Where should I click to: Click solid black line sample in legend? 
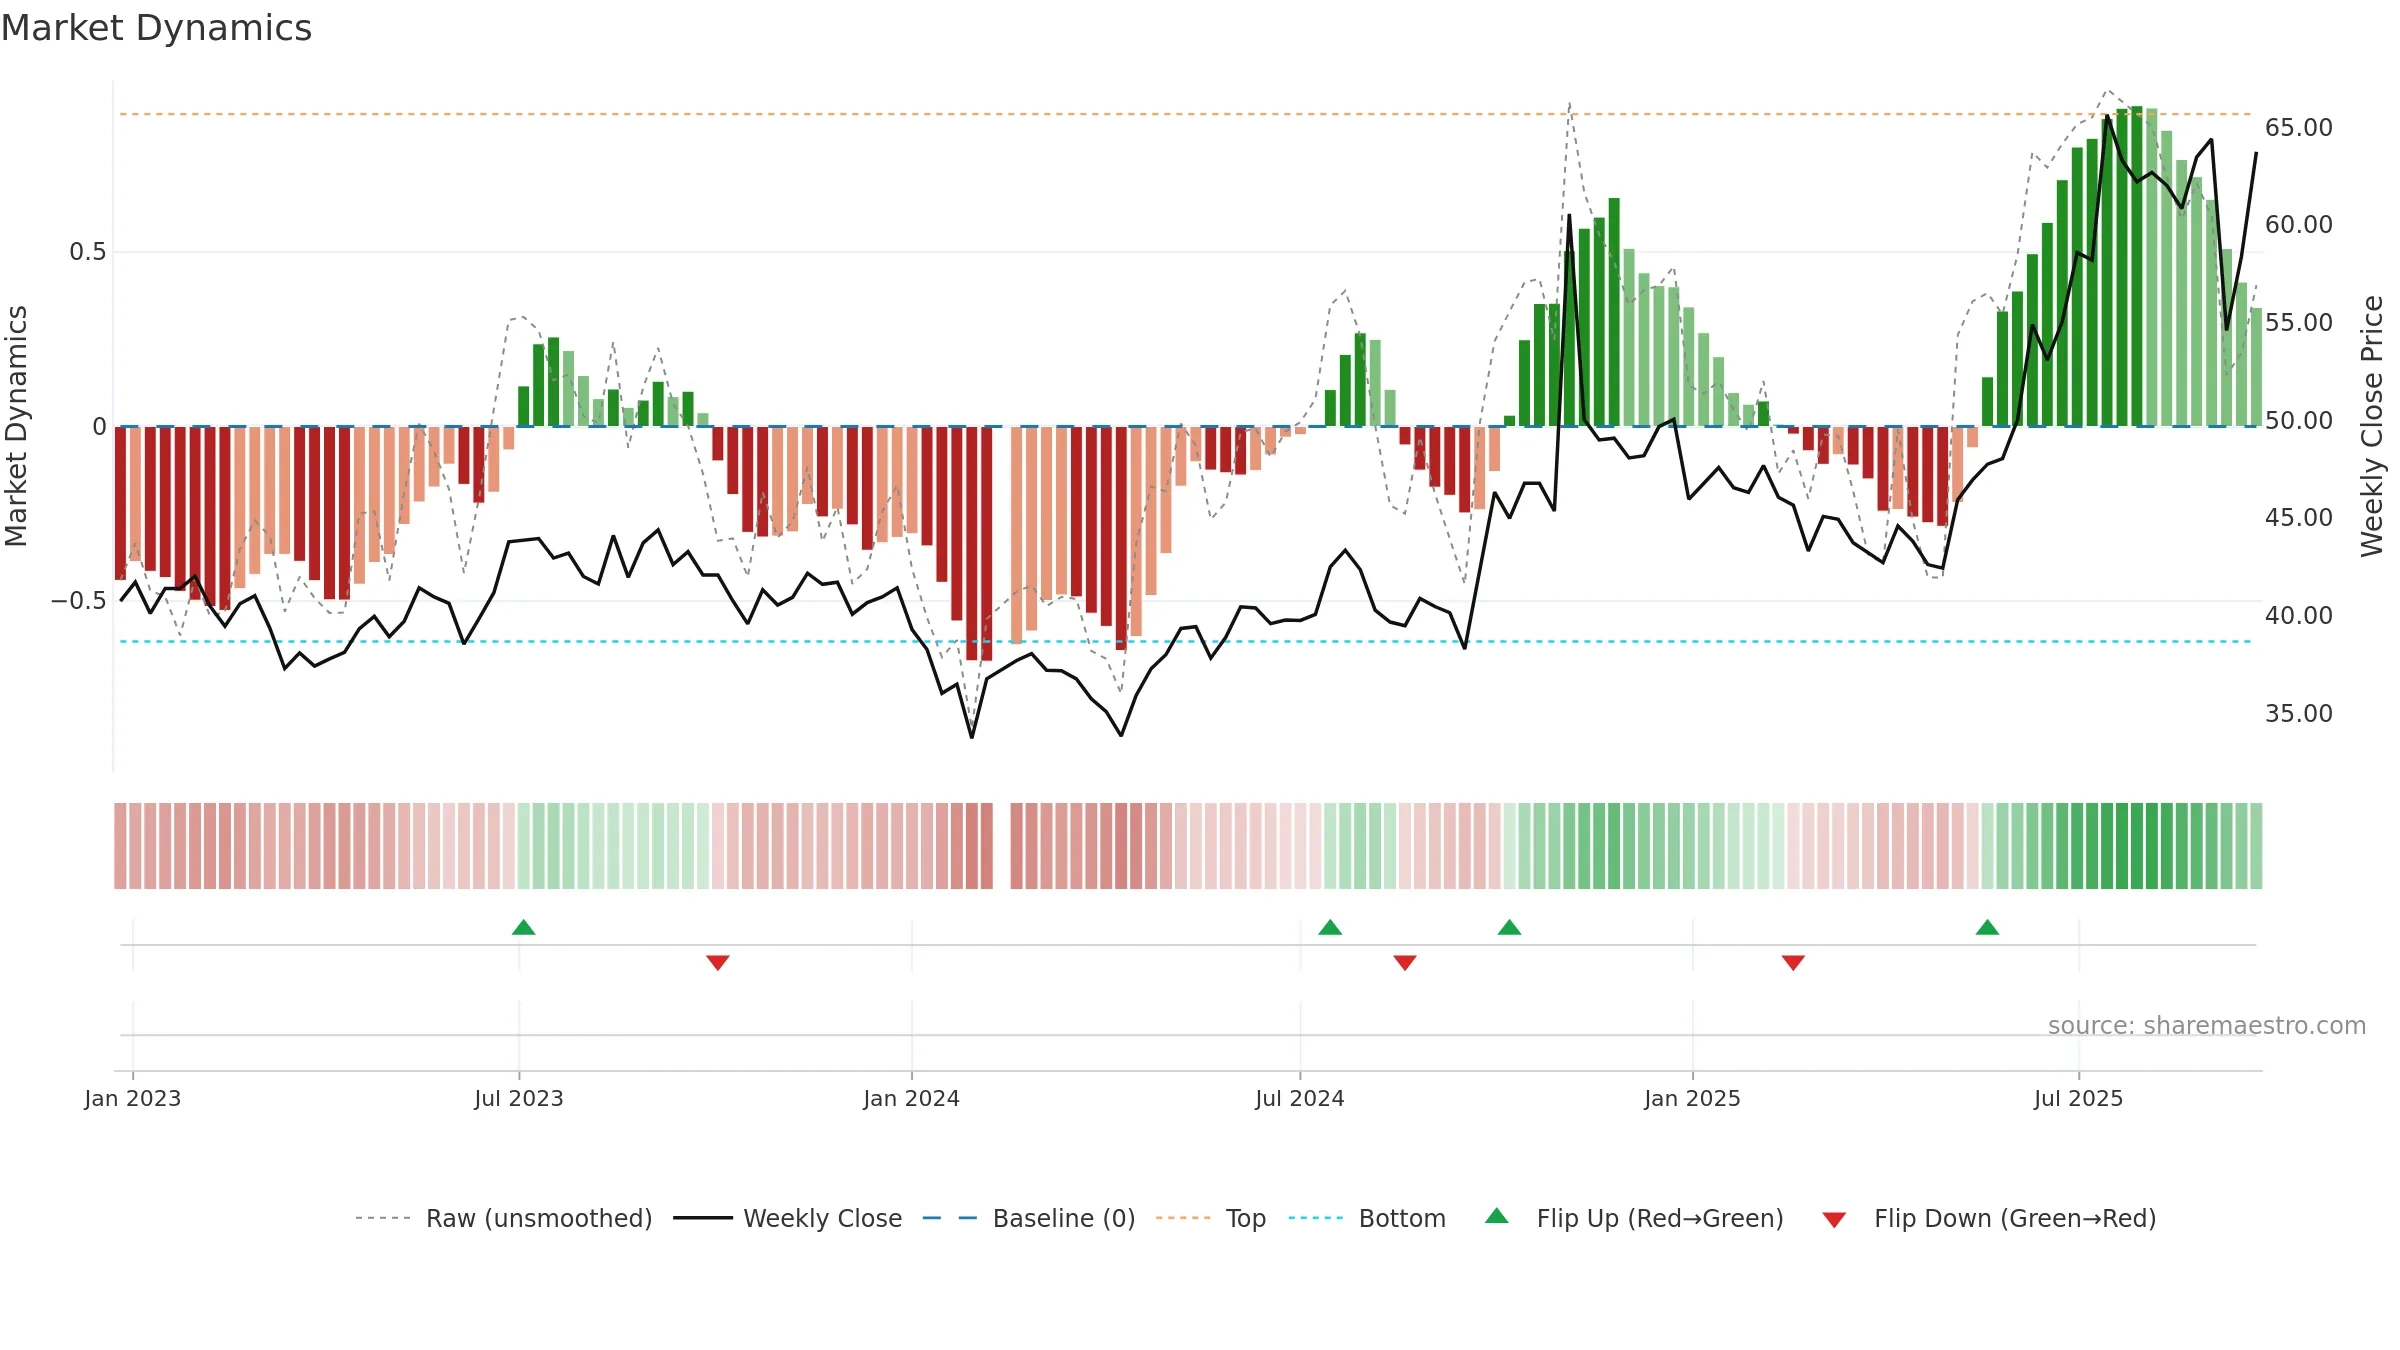pyautogui.click(x=703, y=1218)
